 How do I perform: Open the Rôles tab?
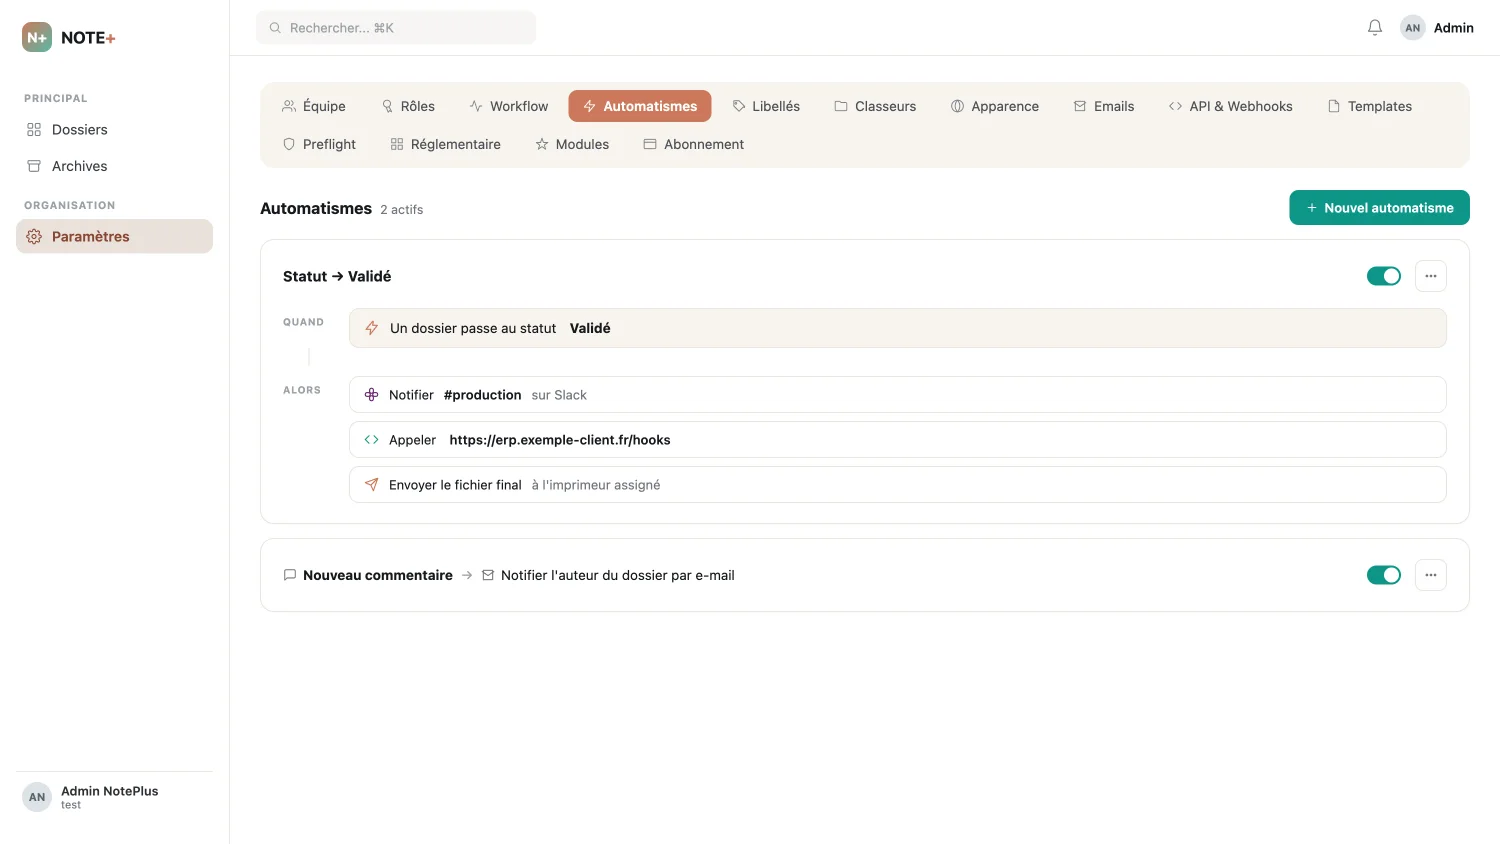[408, 106]
